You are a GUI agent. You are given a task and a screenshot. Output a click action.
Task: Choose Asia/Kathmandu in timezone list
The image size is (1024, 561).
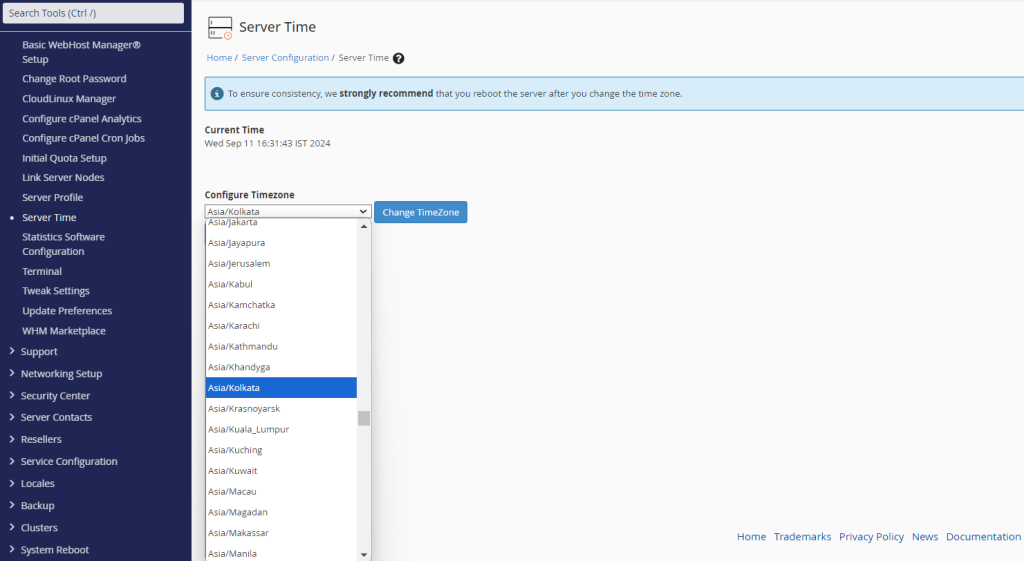point(242,346)
